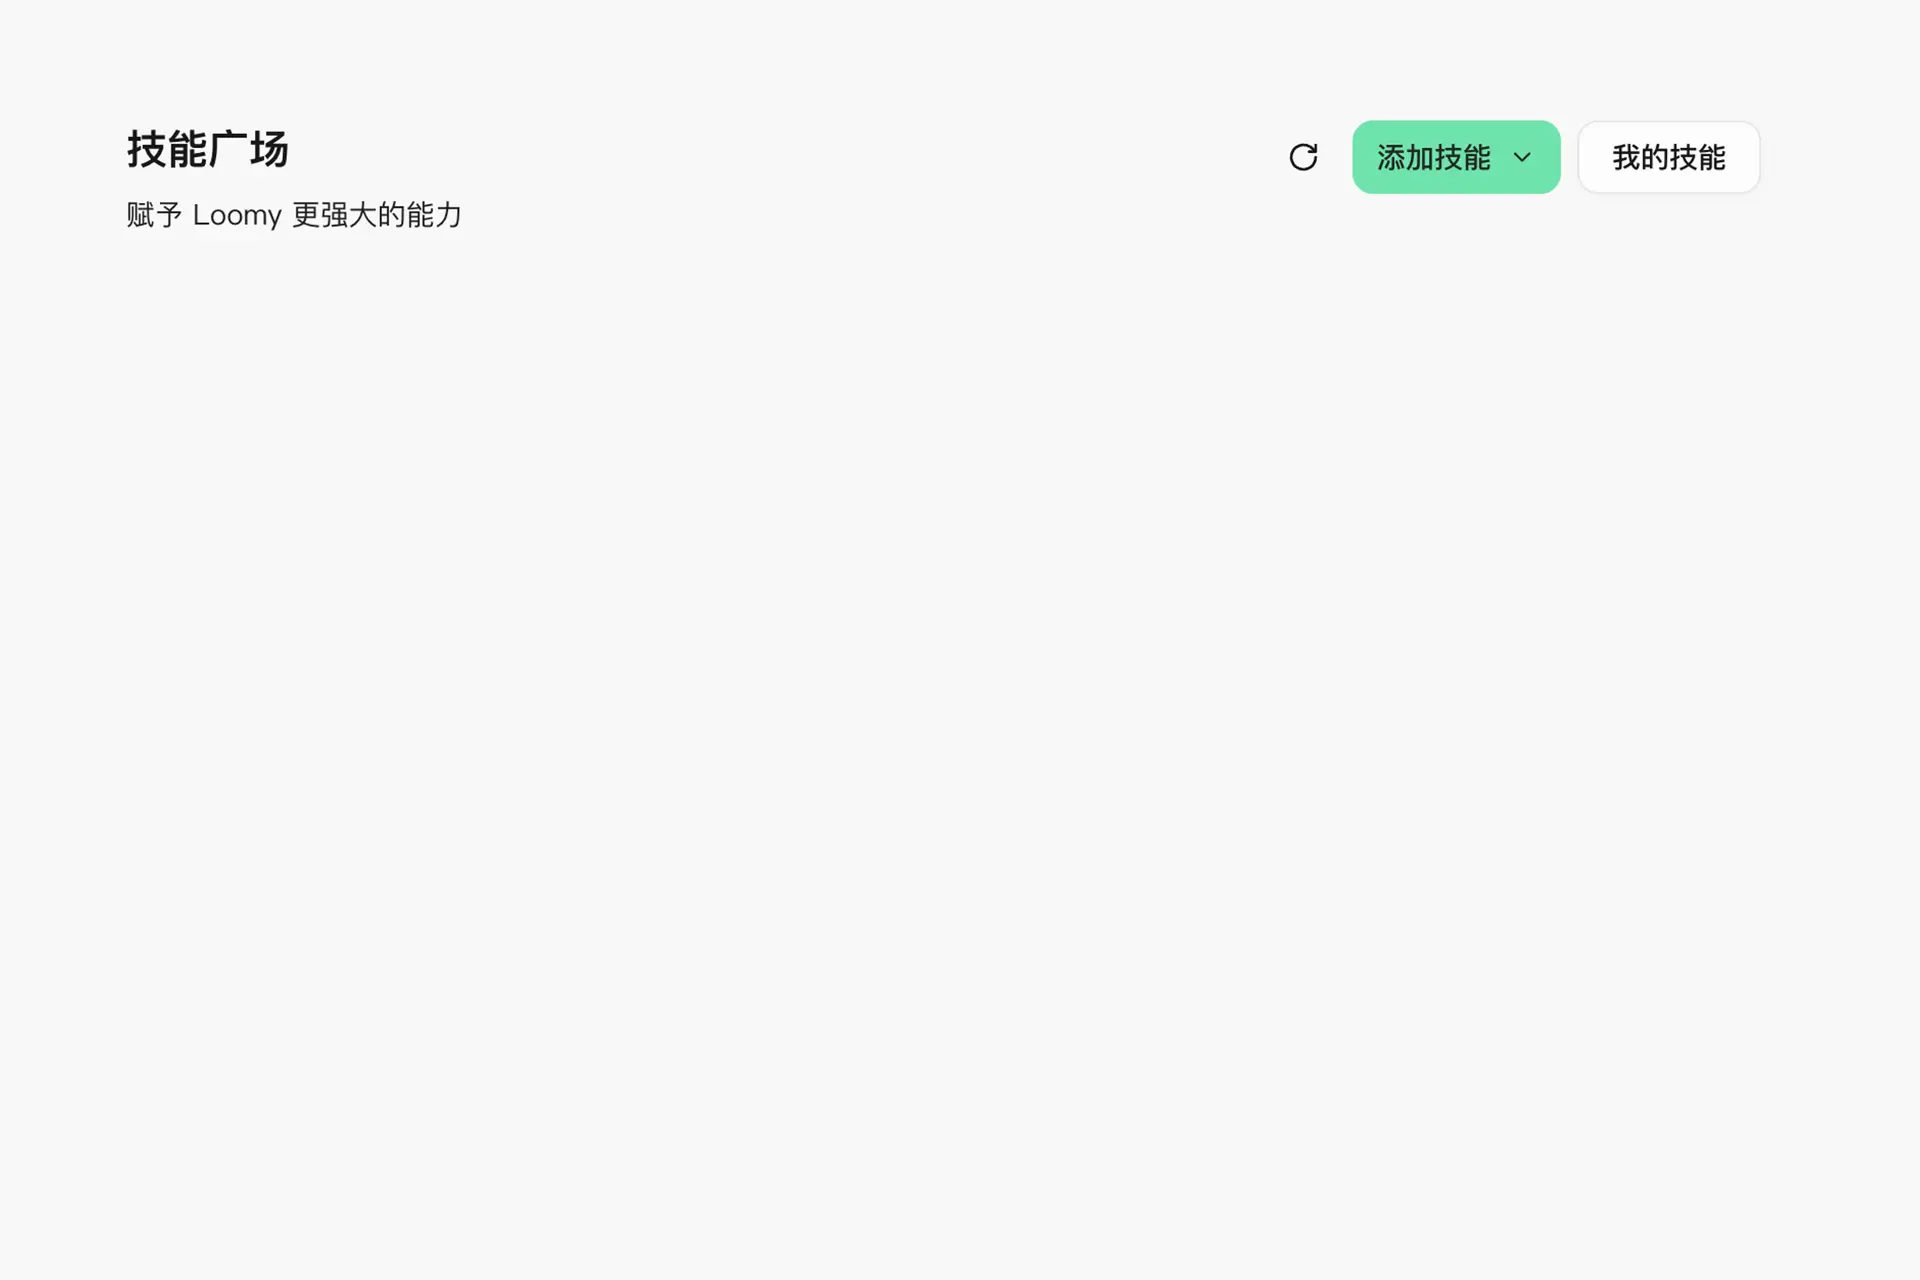Select the green 添加技能 button
This screenshot has height=1280, width=1920.
pyautogui.click(x=1456, y=157)
